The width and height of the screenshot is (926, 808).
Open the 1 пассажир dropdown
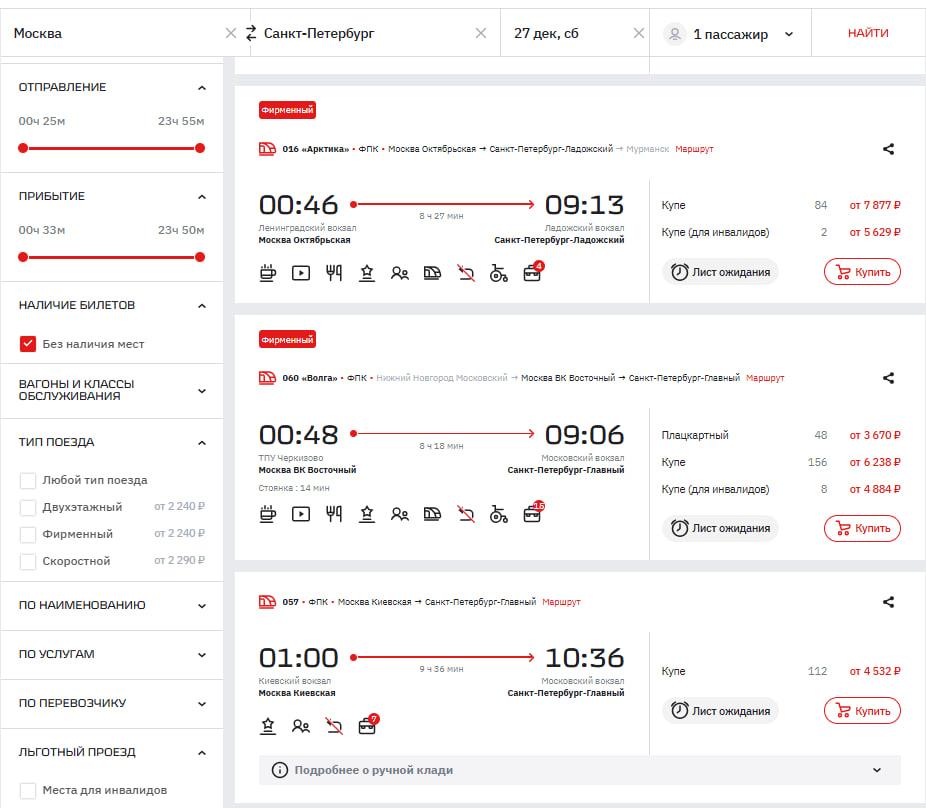click(730, 34)
